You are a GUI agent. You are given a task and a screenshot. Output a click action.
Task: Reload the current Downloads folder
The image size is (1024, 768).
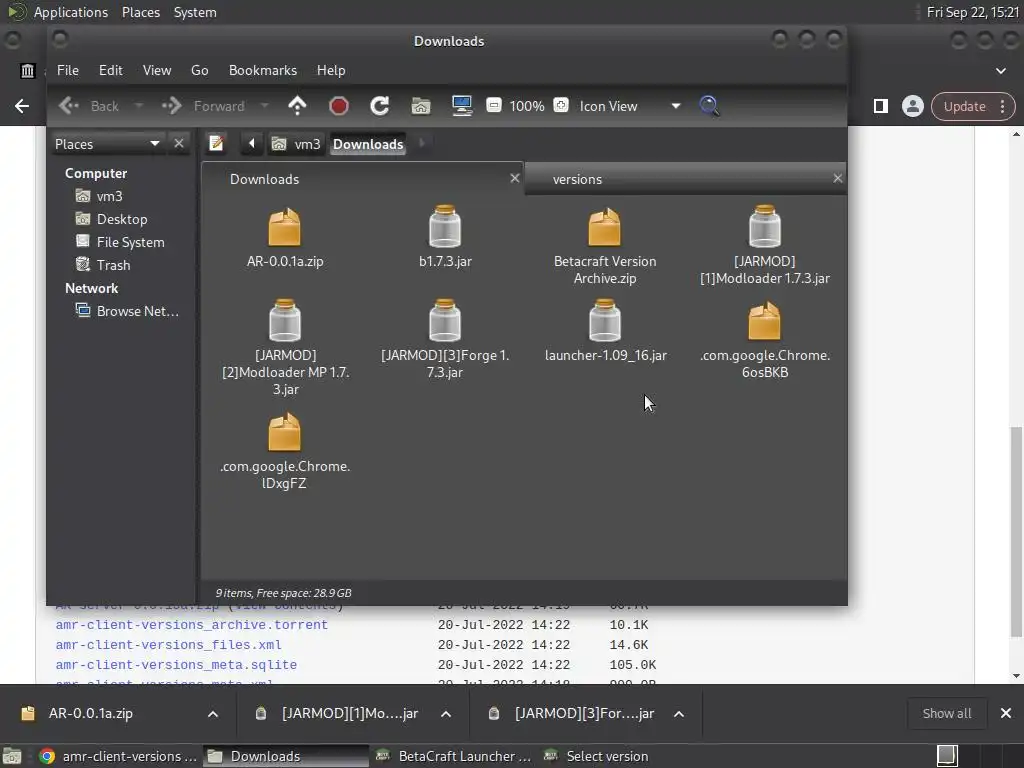pos(379,106)
